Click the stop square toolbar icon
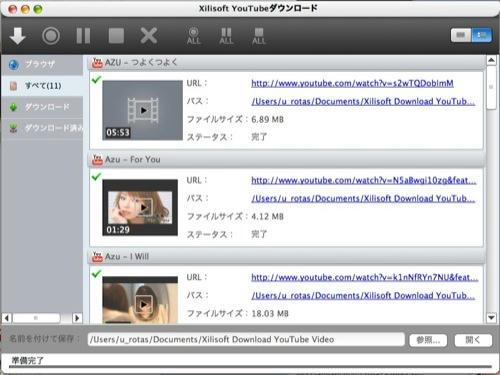Viewport: 500px width, 375px height. click(116, 36)
